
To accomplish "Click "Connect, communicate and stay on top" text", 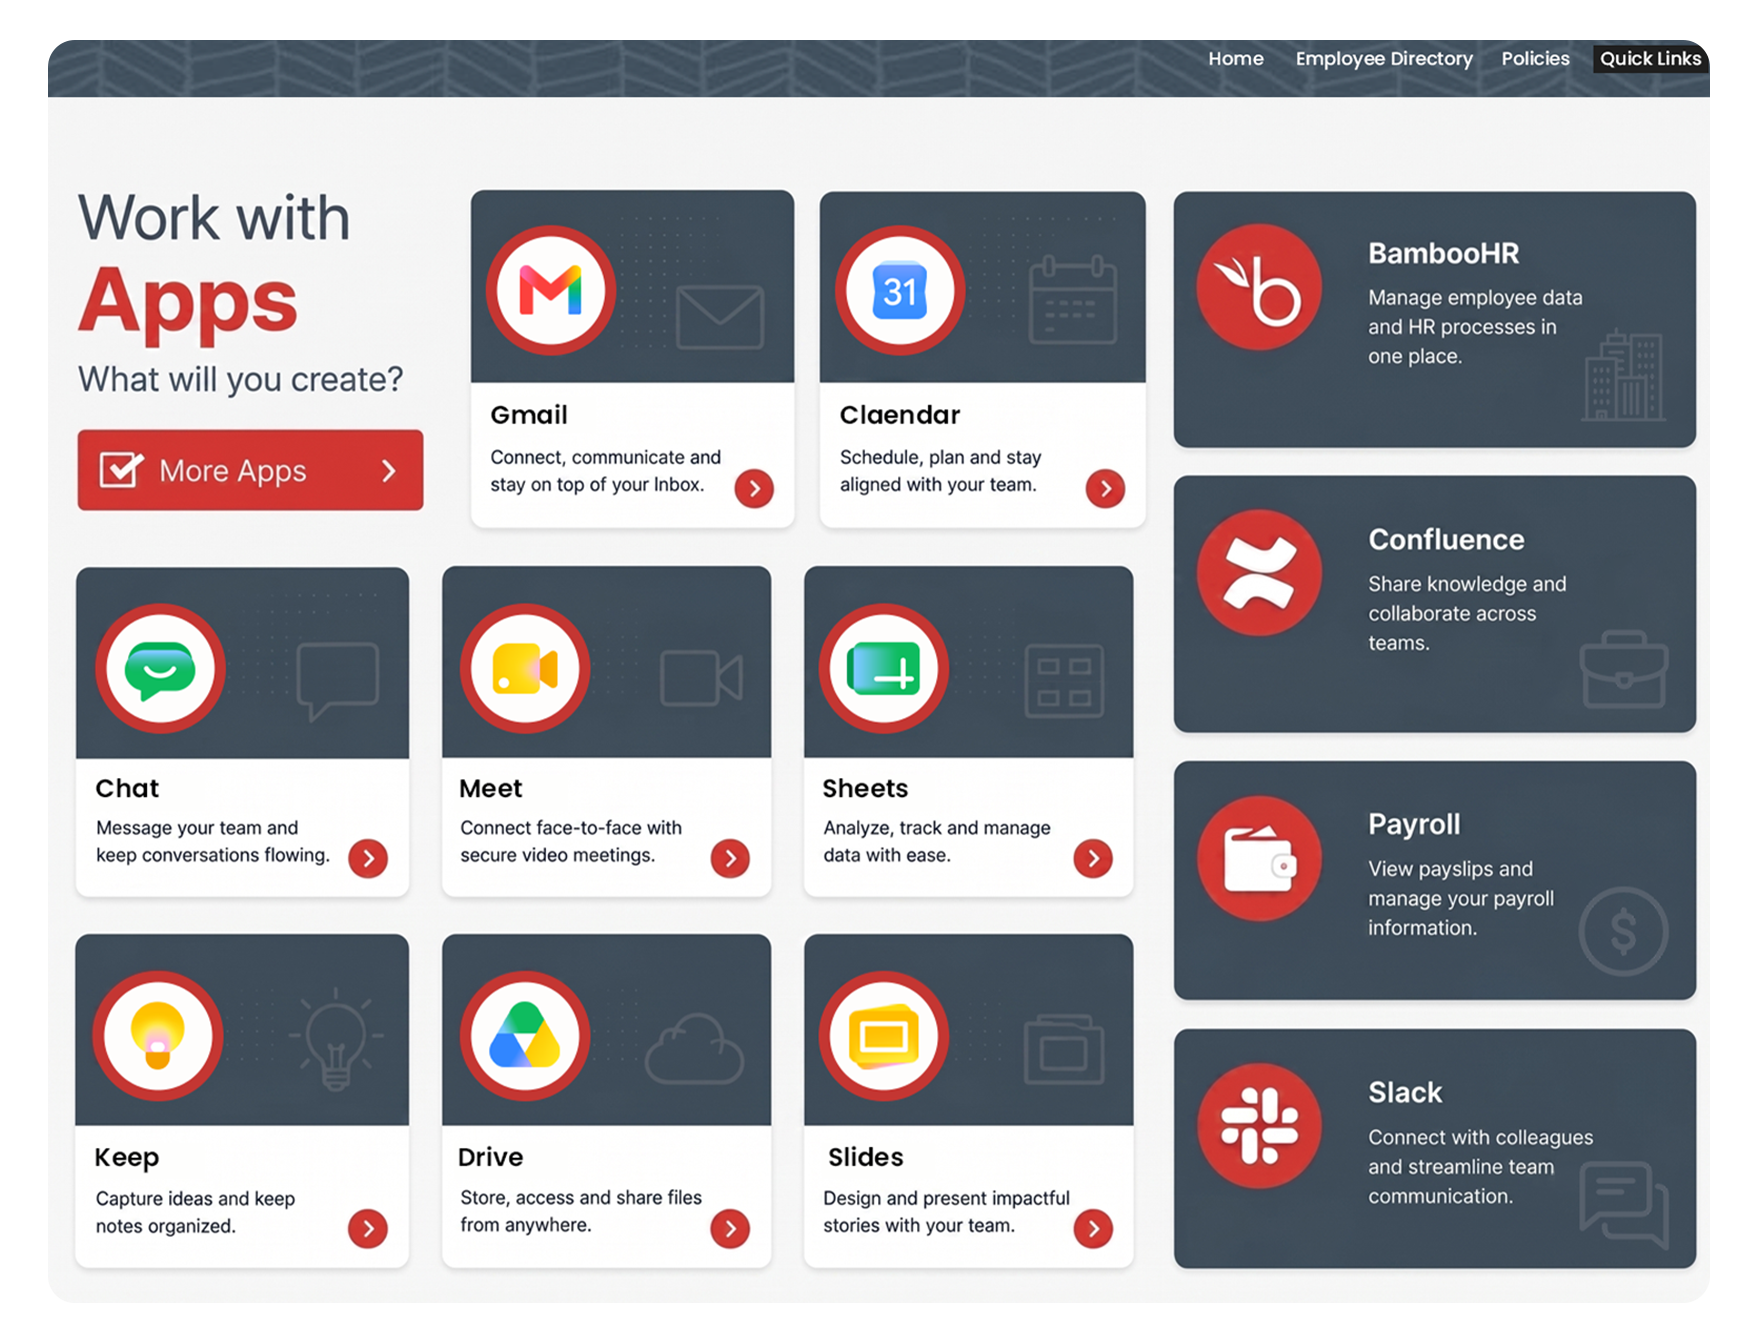I will 605,471.
